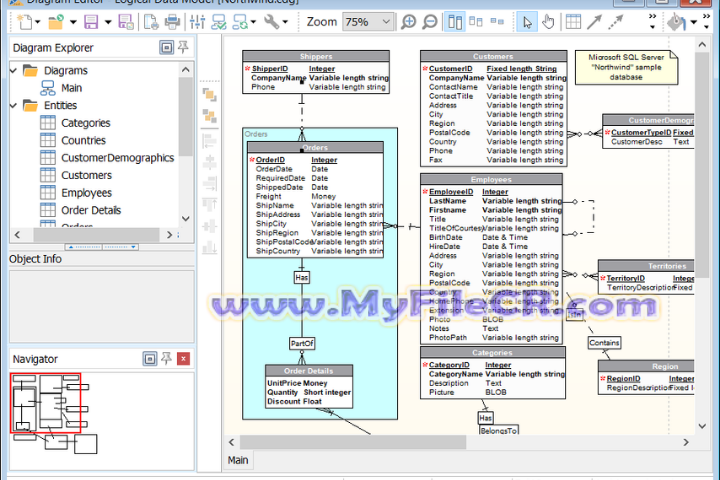Maximize the Diagram Explorer panel
The height and width of the screenshot is (480, 720).
coord(167,47)
